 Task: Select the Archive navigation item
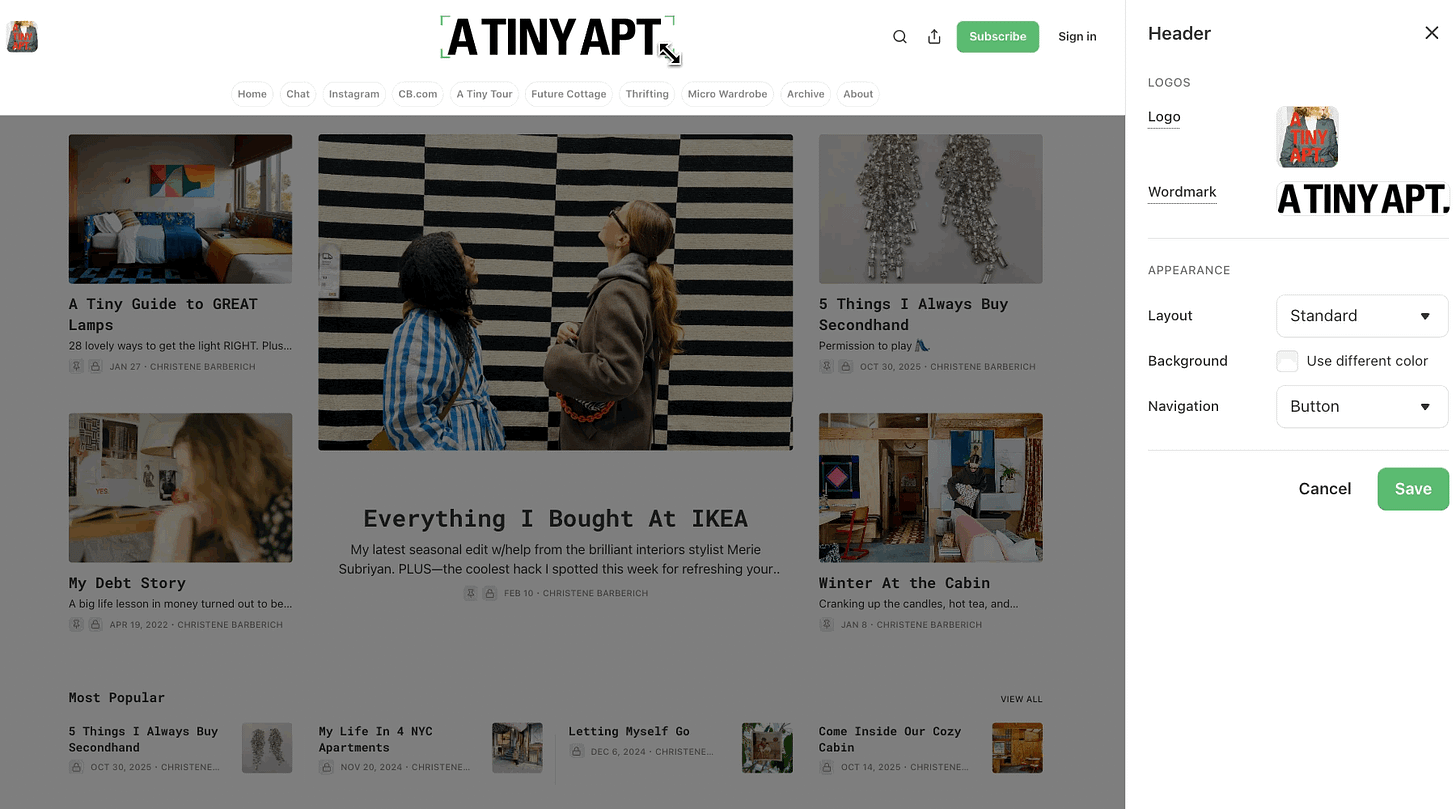click(805, 94)
